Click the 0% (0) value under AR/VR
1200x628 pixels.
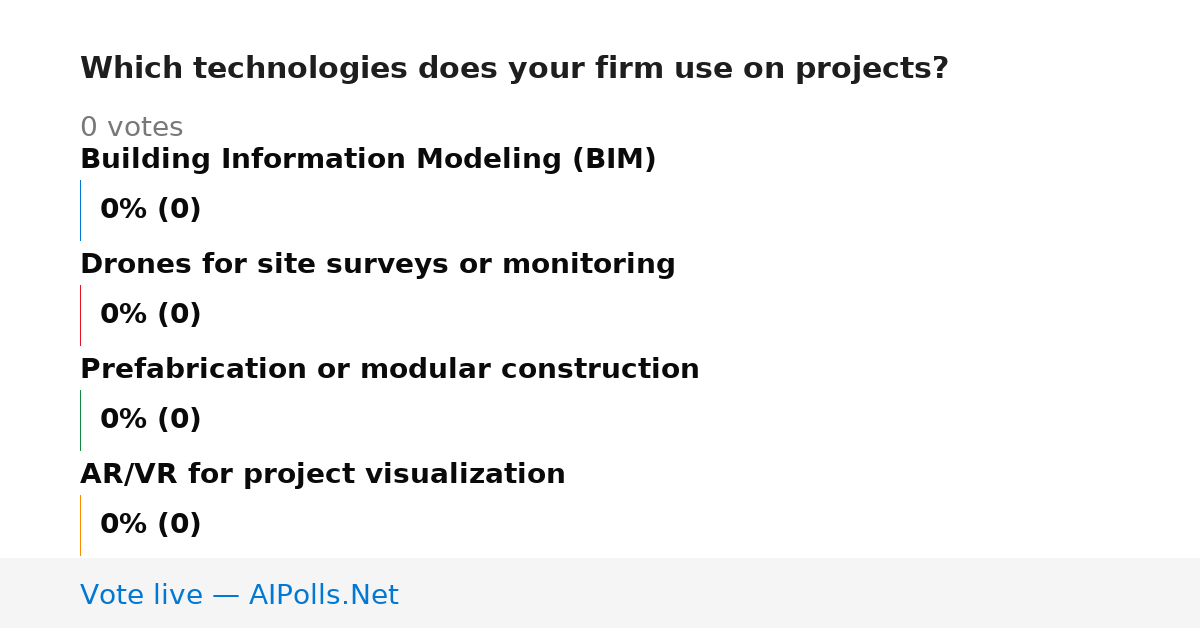[x=151, y=525]
